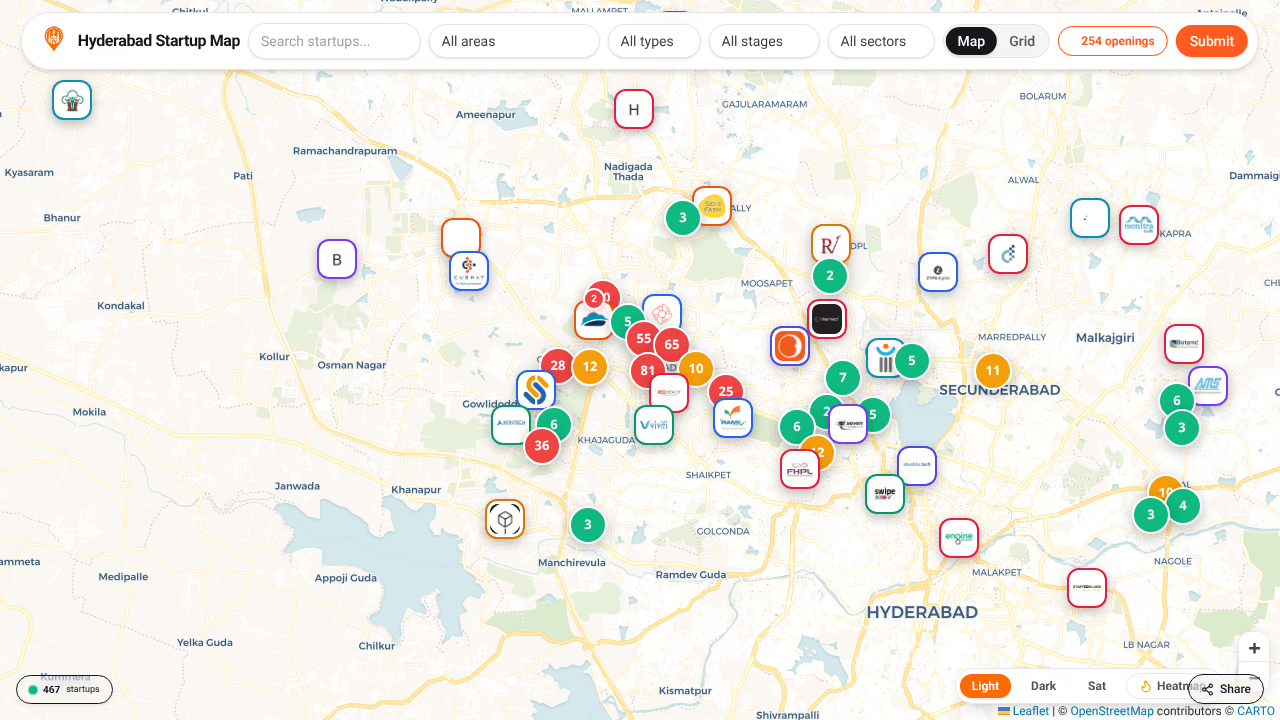Expand the cluster of 55 startups
This screenshot has width=1280, height=720.
pyautogui.click(x=644, y=339)
